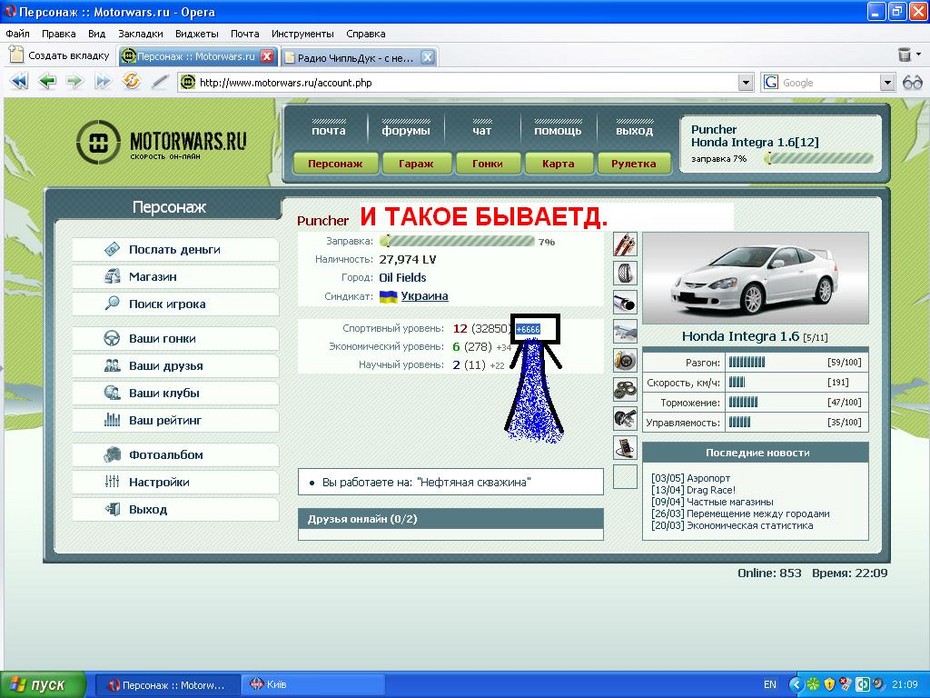Image resolution: width=930 pixels, height=698 pixels.
Task: Click the Разгон stat bar
Action: [x=747, y=362]
